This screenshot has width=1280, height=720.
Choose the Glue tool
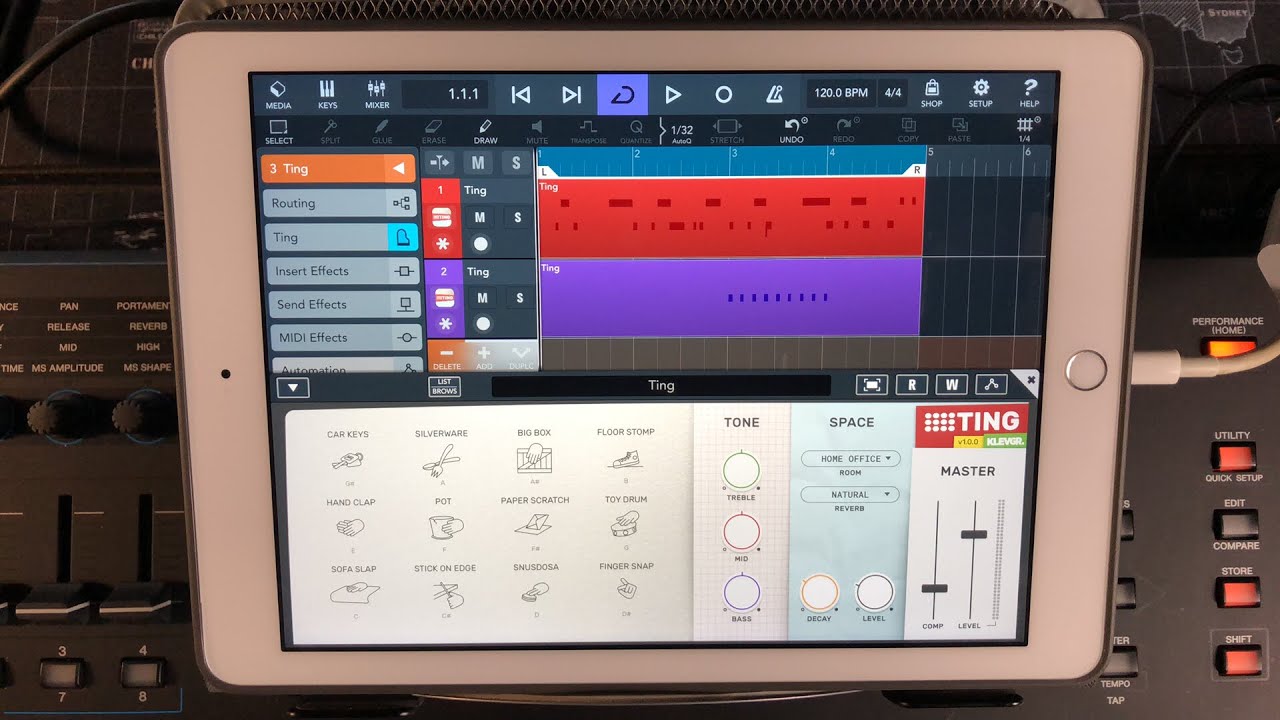coord(382,131)
